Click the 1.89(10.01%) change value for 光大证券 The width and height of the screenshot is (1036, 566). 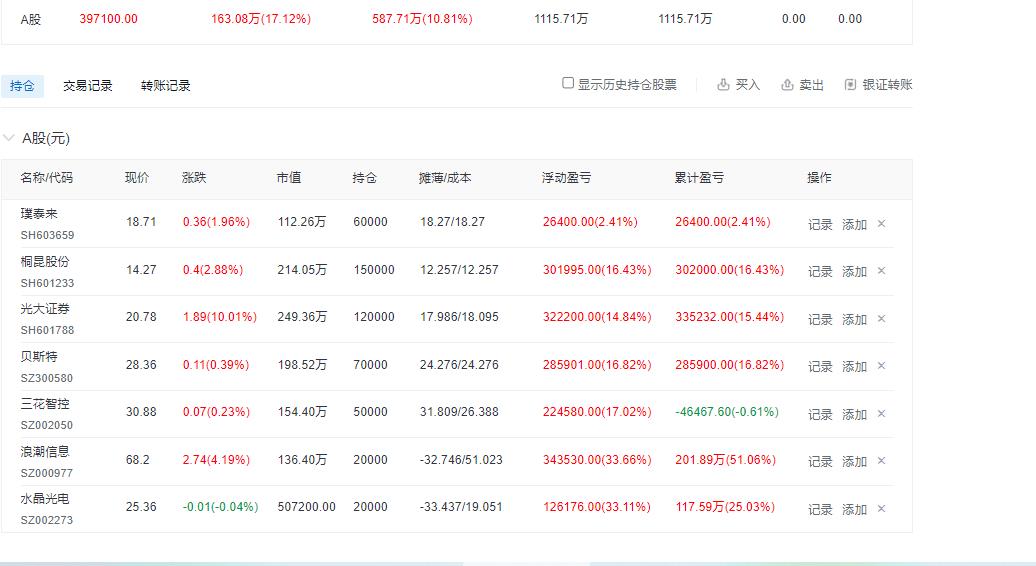pyautogui.click(x=220, y=317)
